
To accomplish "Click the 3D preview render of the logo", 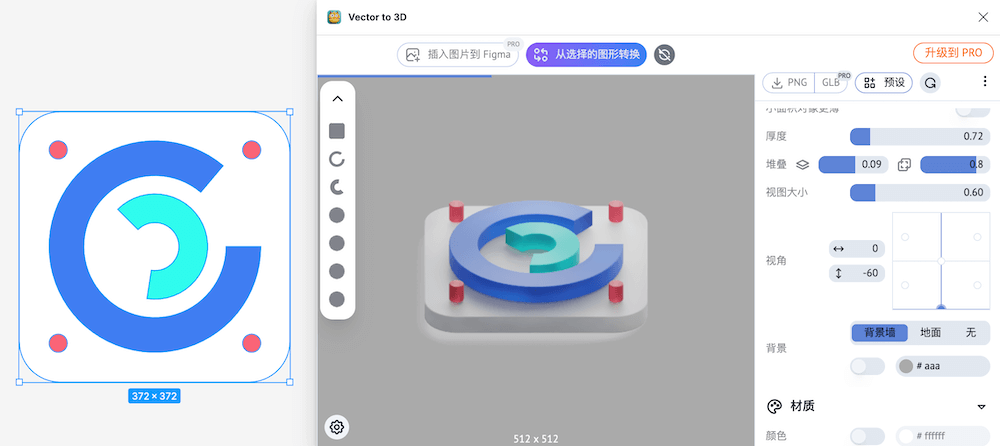I will [x=536, y=265].
